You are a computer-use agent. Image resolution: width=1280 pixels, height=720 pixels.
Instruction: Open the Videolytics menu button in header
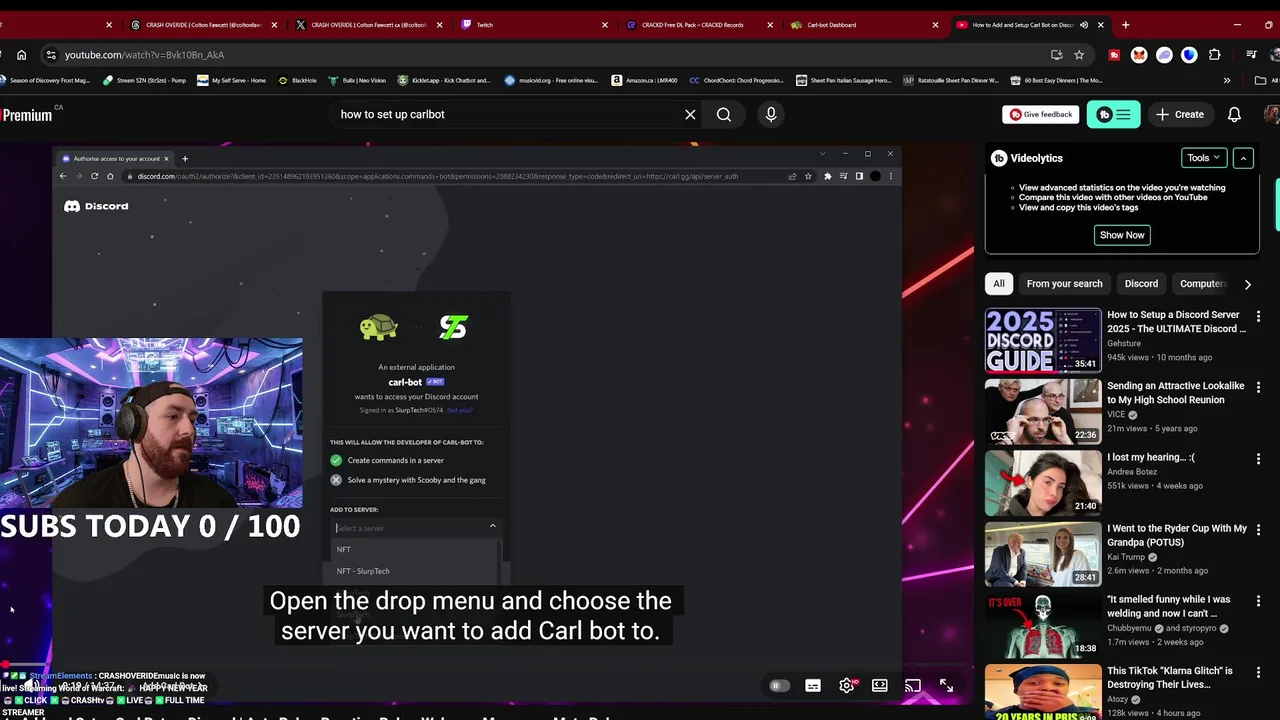pos(1113,114)
